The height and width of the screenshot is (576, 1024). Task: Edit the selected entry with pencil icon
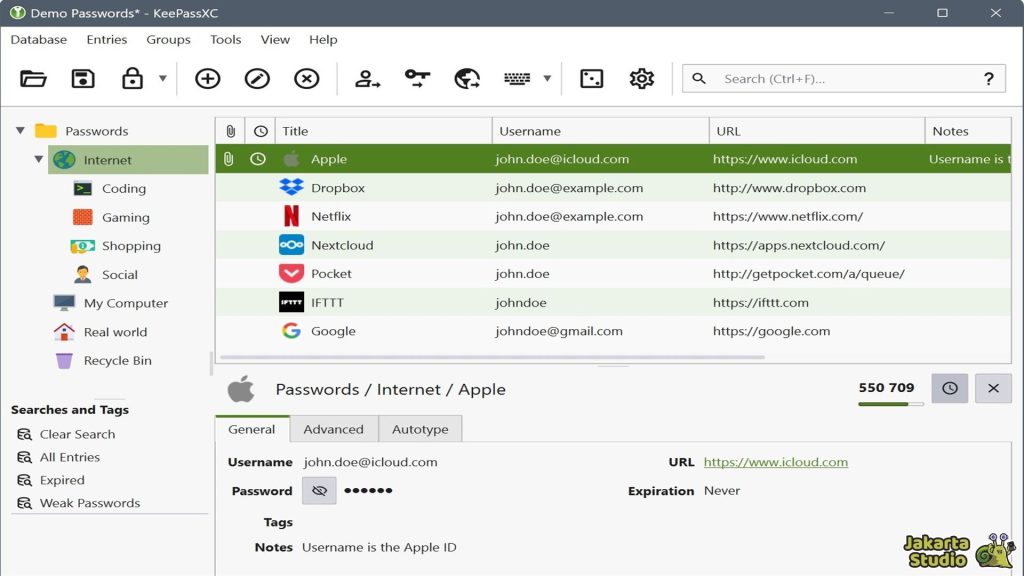pos(257,79)
